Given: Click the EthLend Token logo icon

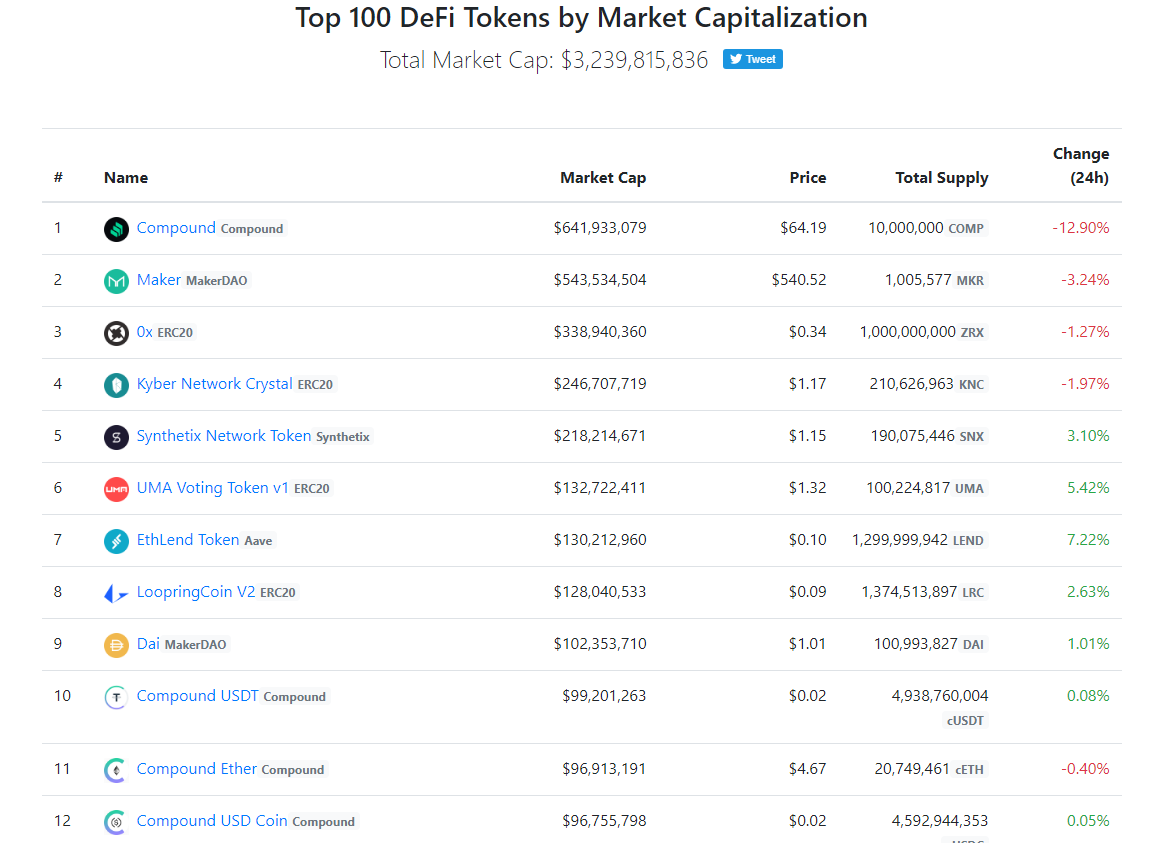Looking at the screenshot, I should [x=116, y=541].
